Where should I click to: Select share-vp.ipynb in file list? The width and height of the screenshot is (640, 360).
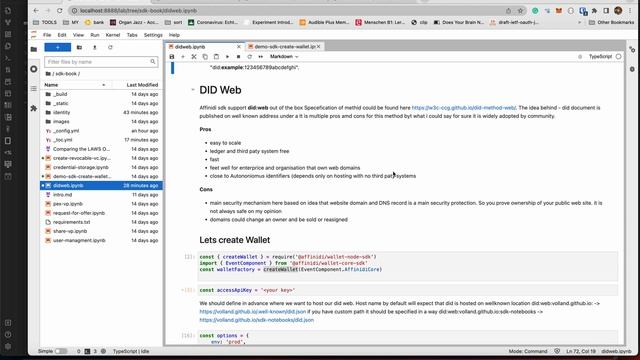click(101, 231)
